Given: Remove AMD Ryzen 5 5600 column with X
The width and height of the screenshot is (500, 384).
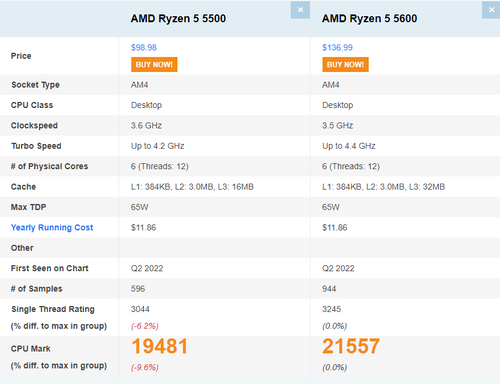Looking at the screenshot, I should (491, 10).
